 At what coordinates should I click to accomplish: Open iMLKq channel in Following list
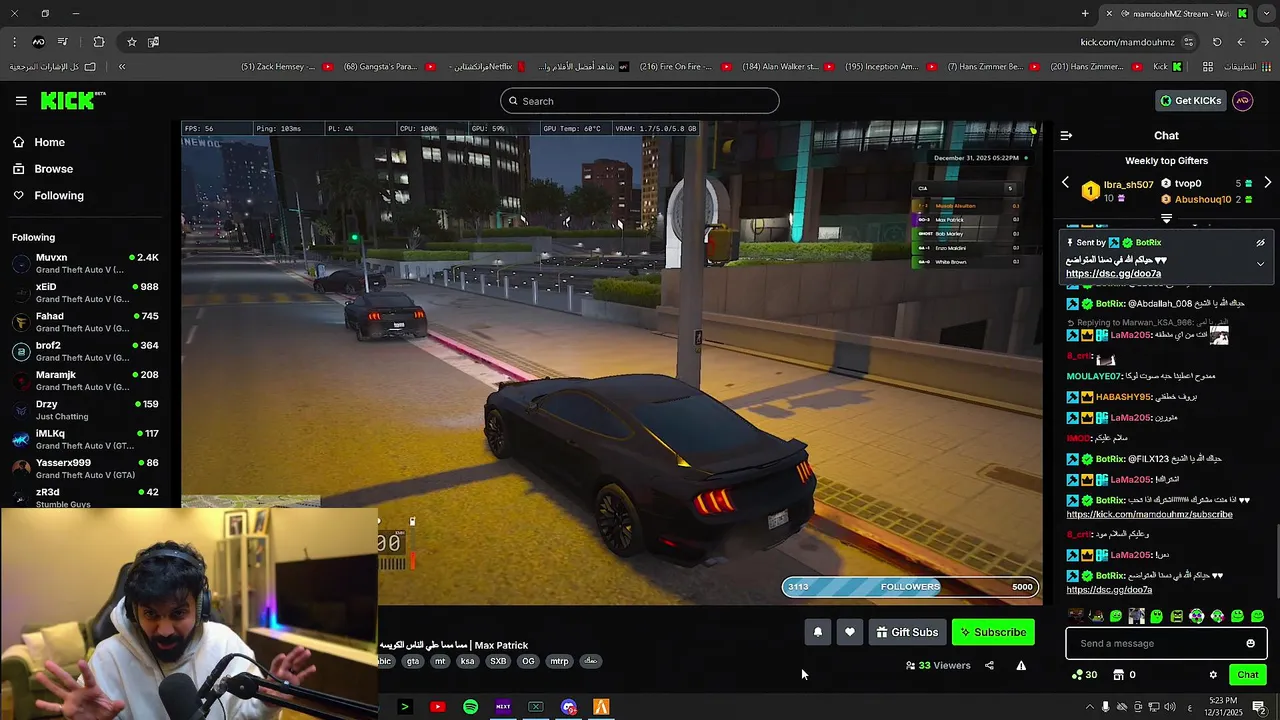coord(85,439)
